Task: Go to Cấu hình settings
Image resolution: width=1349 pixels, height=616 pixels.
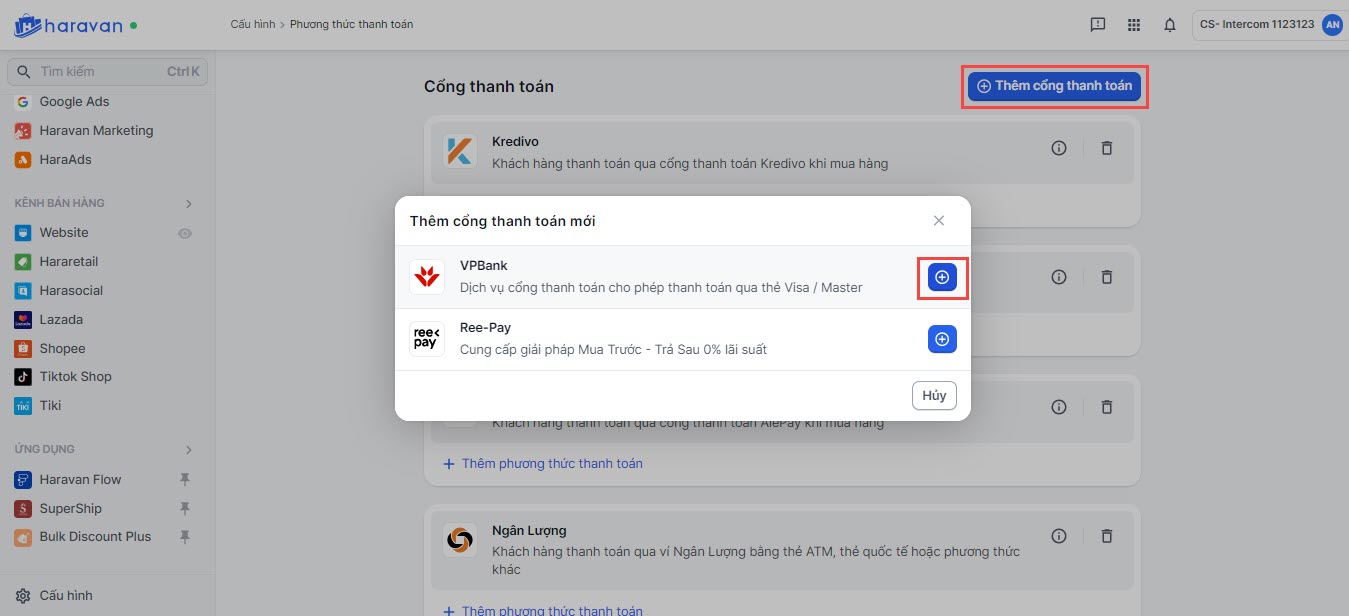Action: (65, 596)
